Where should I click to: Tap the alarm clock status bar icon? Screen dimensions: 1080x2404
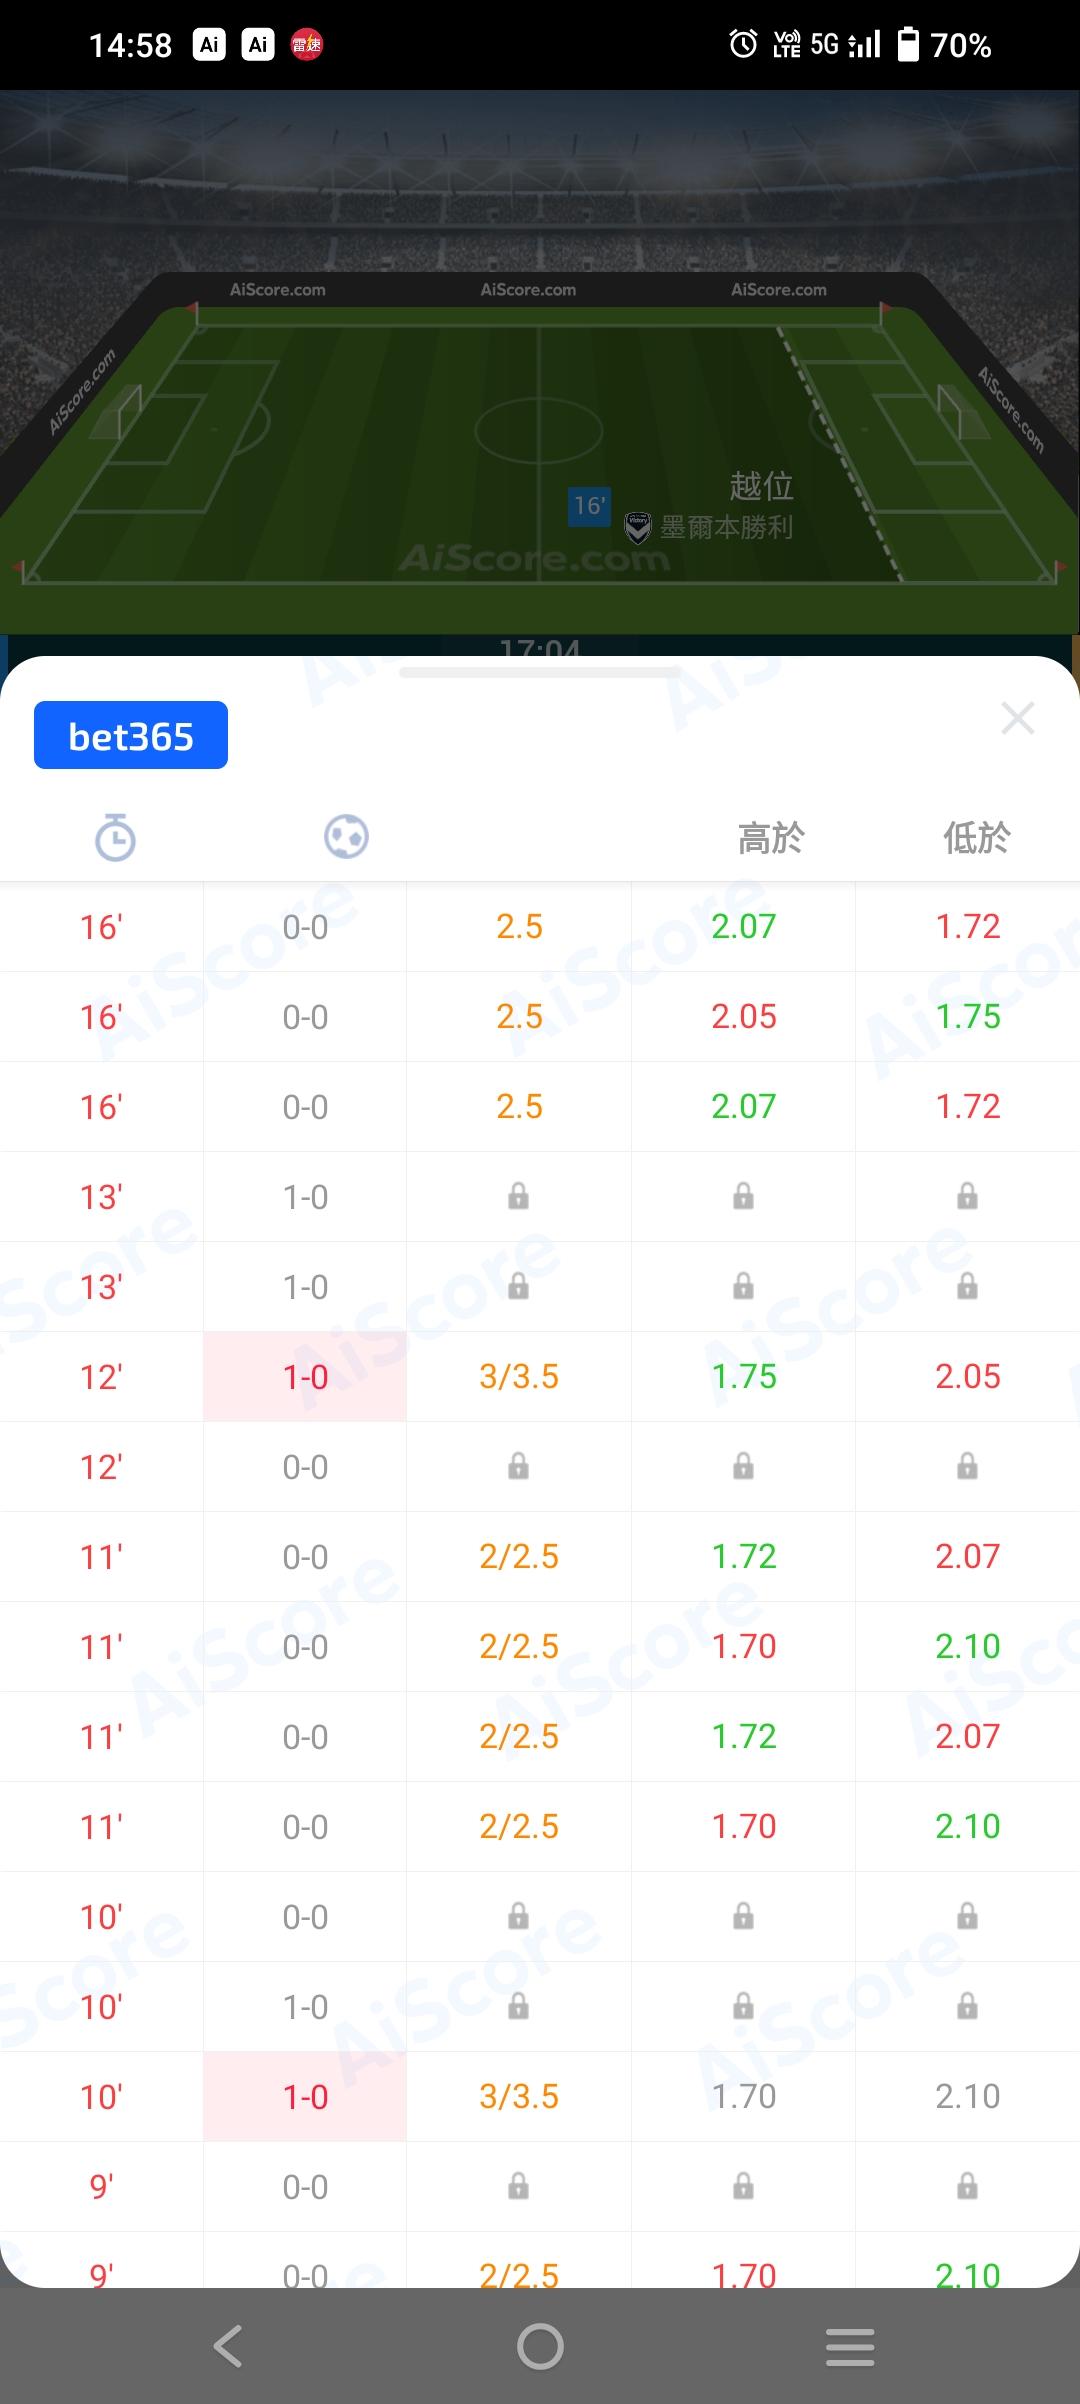(x=743, y=44)
